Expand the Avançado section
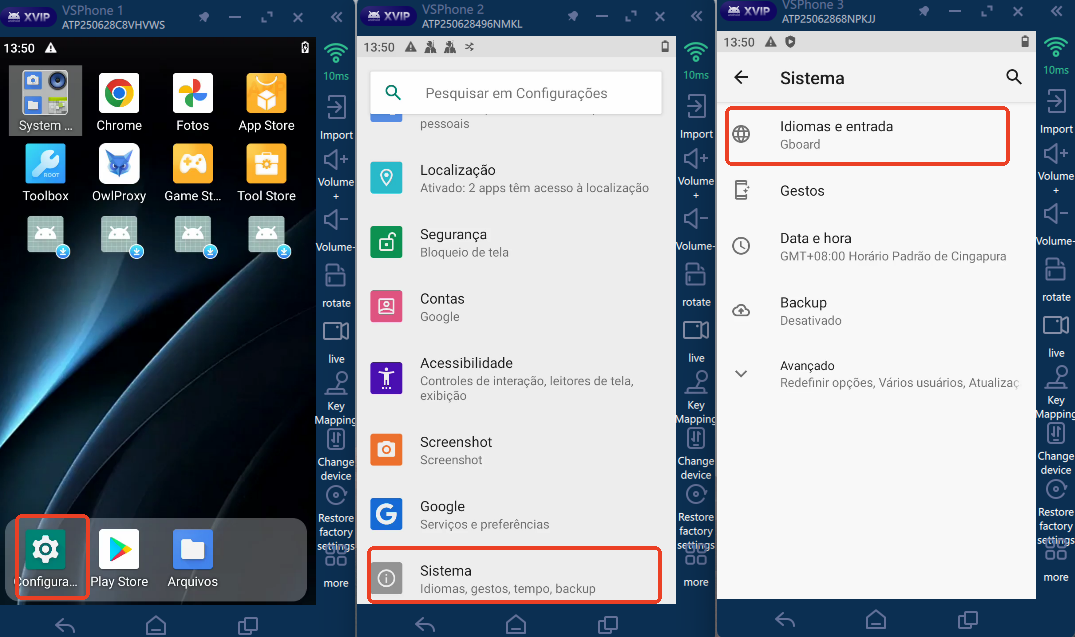 (741, 373)
